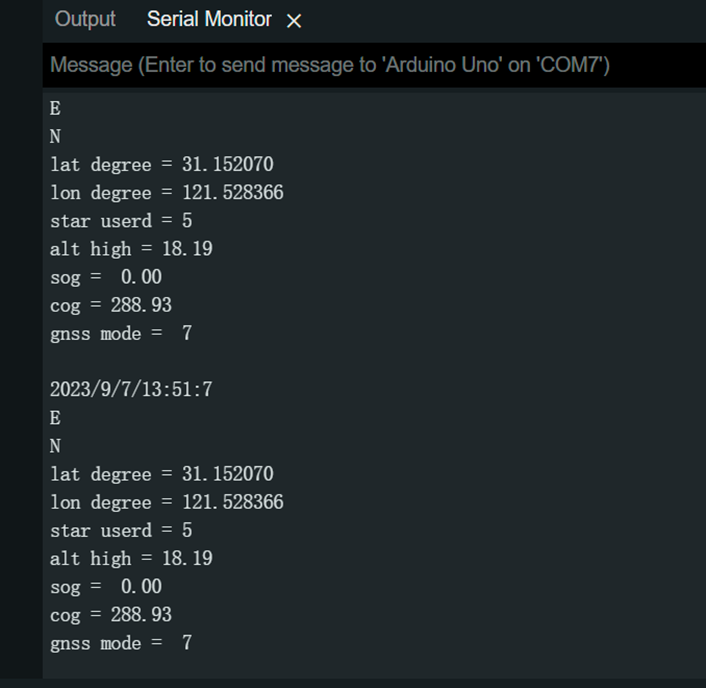Screen dimensions: 706x688
Task: Click the 2023/9/7/13:51:7 timestamp line
Action: point(131,389)
